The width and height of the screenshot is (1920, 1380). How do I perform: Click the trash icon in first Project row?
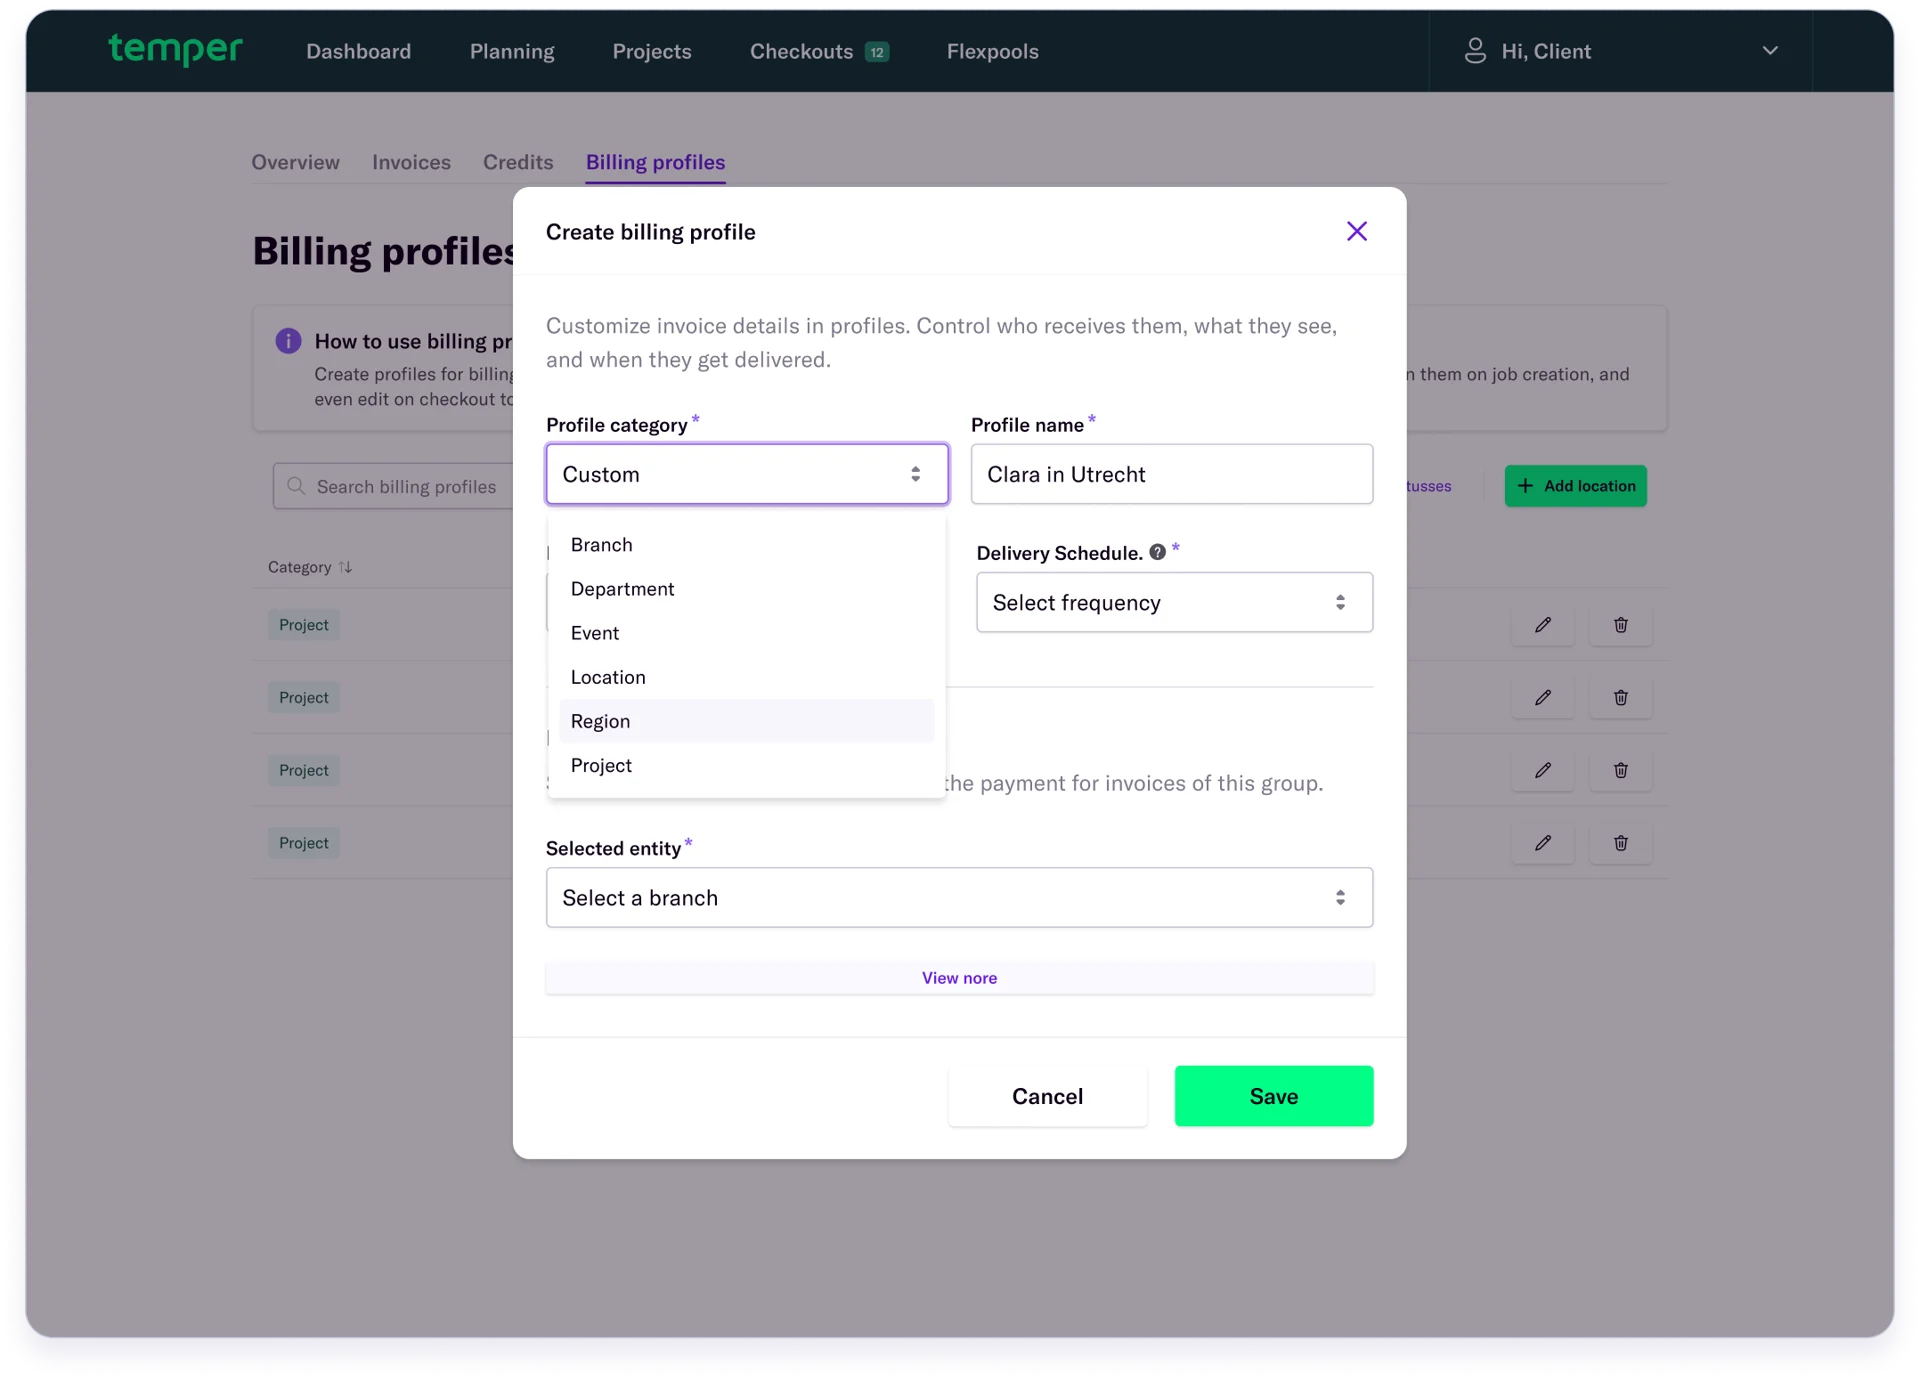tap(1620, 625)
